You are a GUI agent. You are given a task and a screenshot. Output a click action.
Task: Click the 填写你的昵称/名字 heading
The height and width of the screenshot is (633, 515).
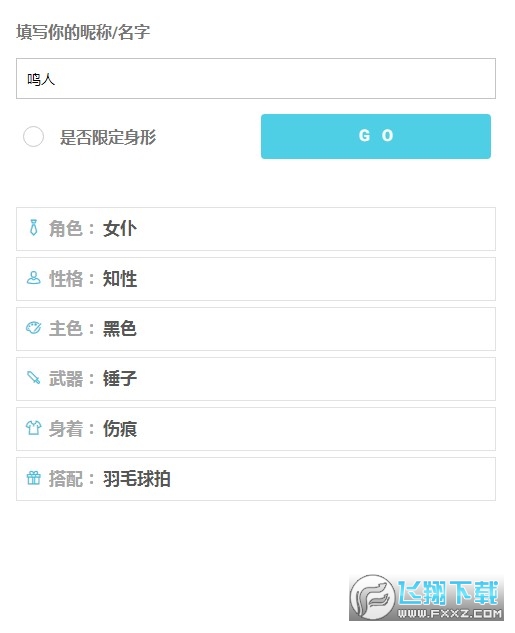point(83,32)
